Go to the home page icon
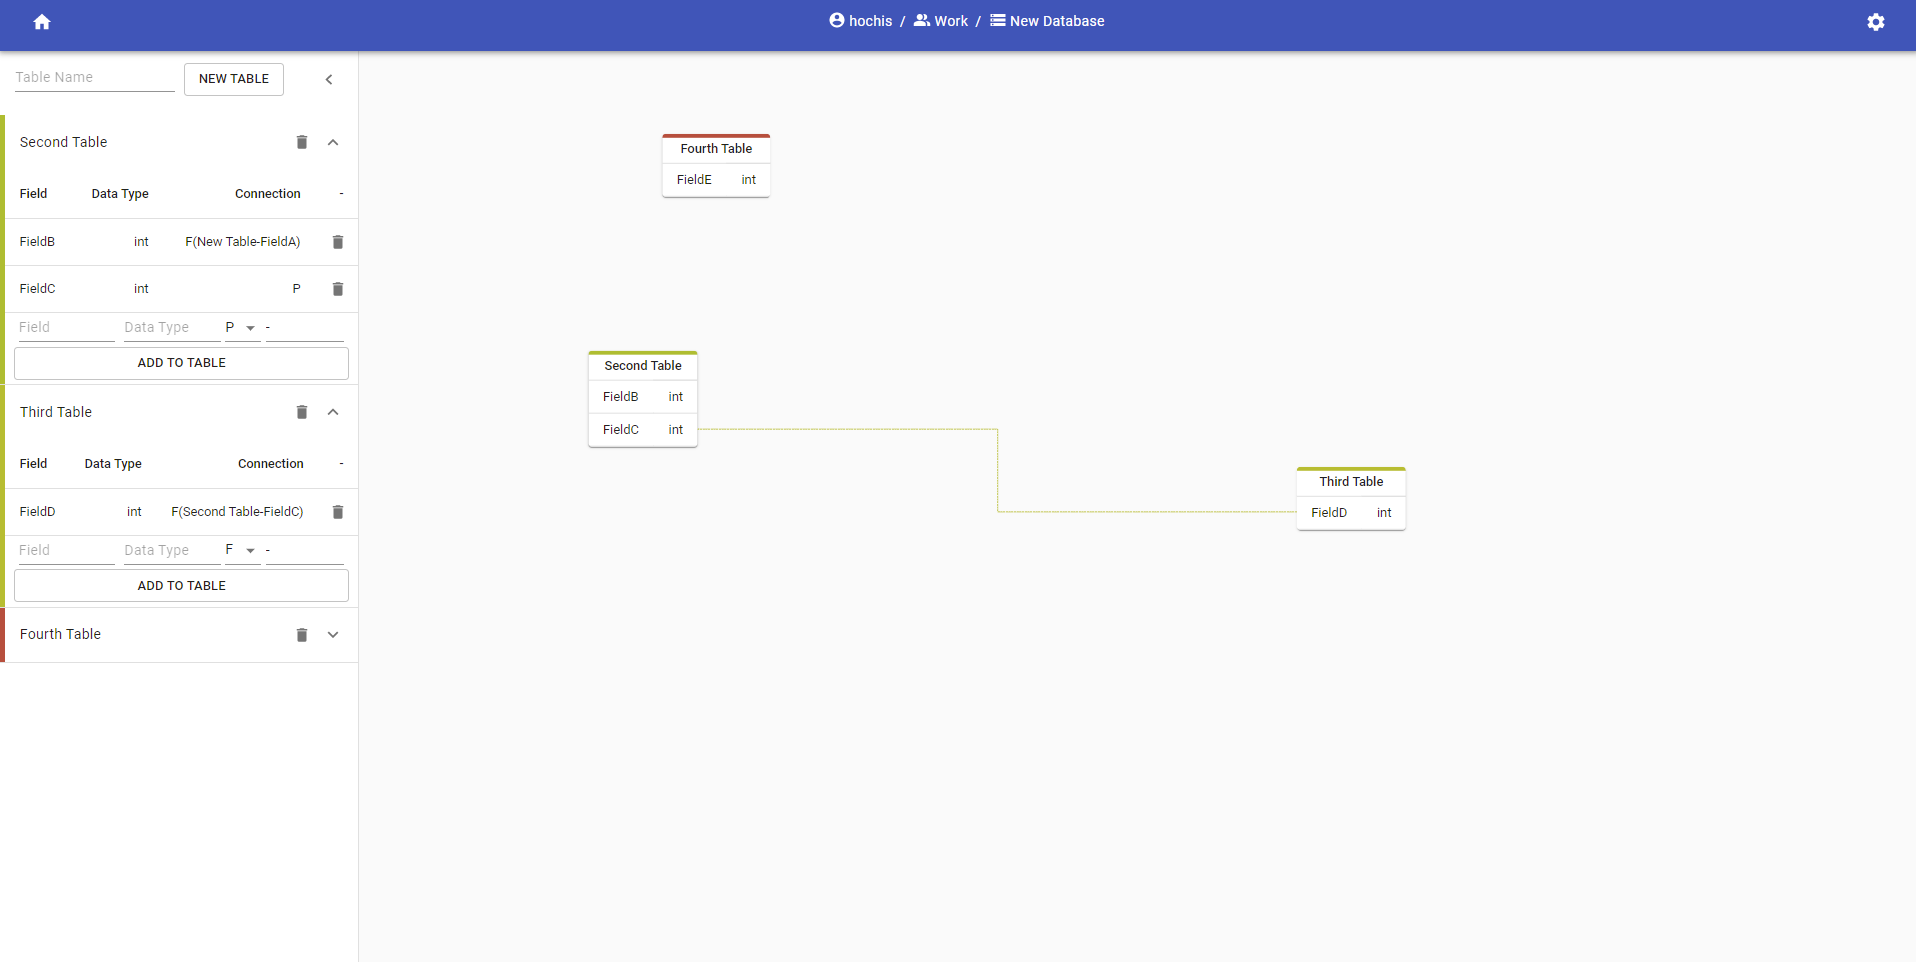This screenshot has height=962, width=1916. tap(41, 22)
